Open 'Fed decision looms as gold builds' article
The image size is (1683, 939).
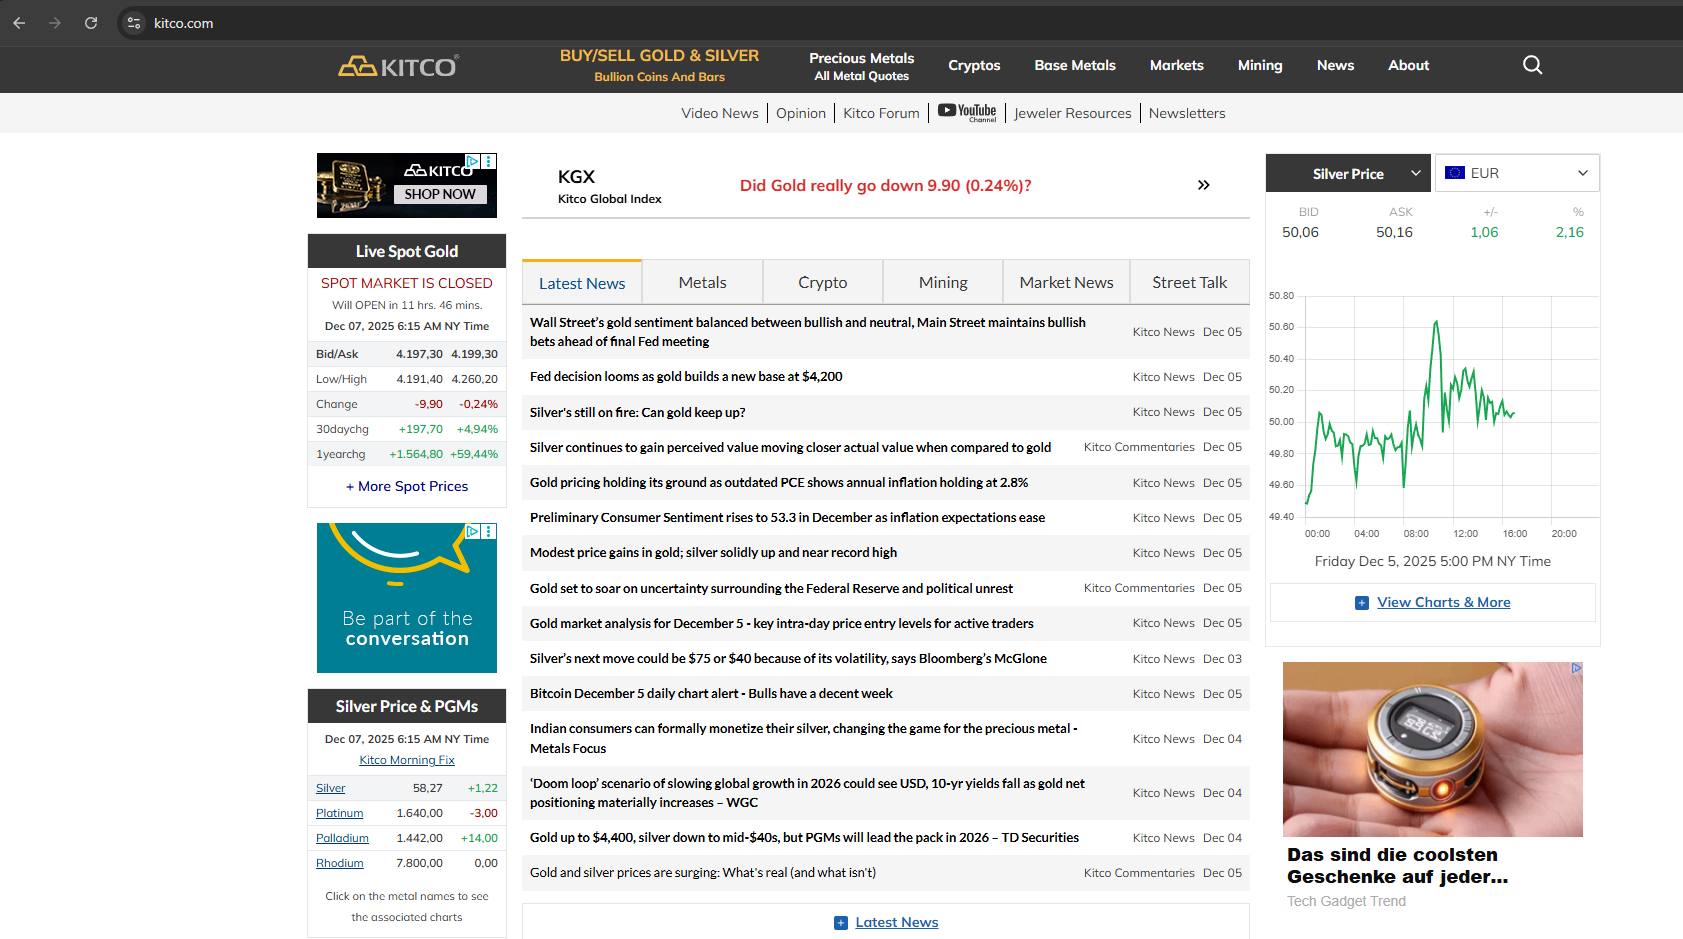click(x=686, y=377)
